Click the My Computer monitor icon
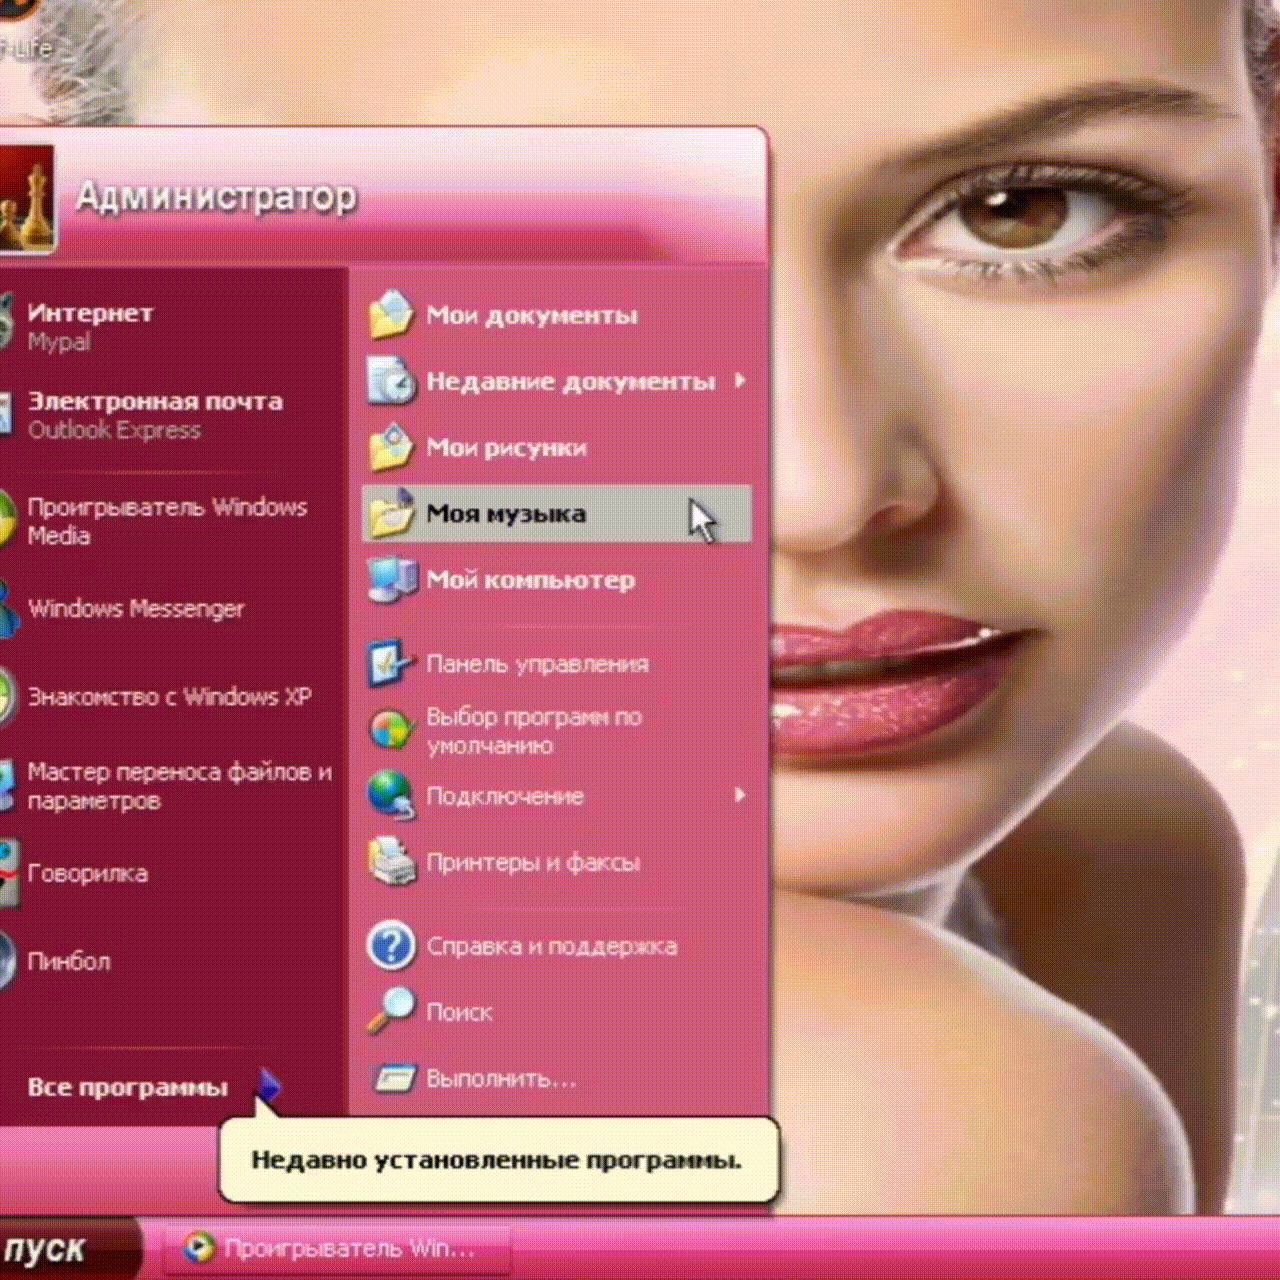 coord(391,580)
